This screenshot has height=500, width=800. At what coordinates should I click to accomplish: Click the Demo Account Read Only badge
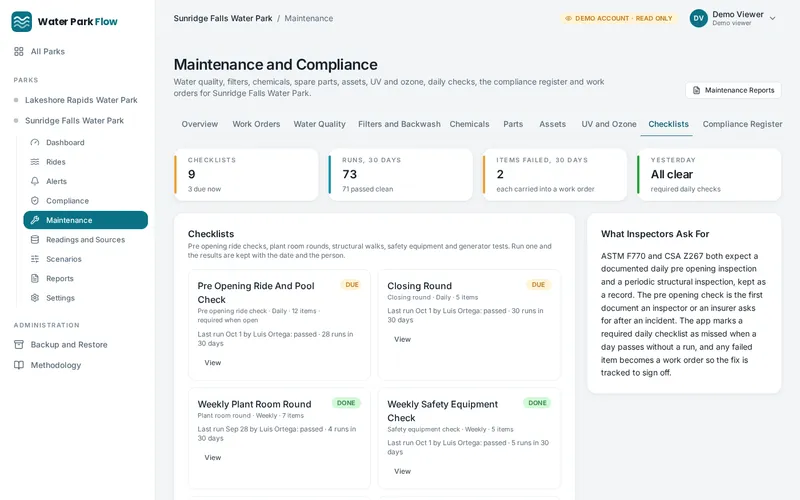(618, 18)
